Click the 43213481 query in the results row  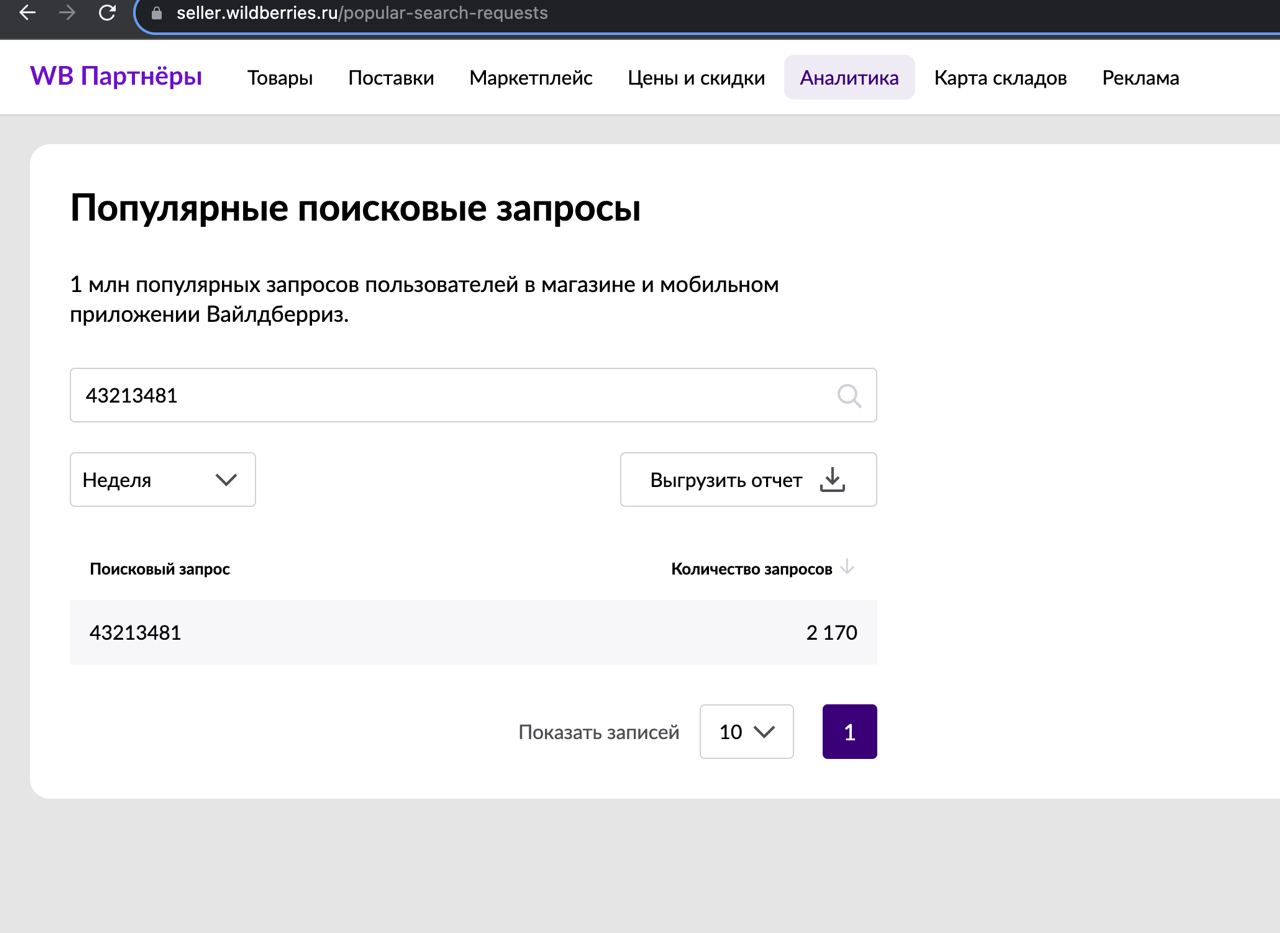click(135, 633)
